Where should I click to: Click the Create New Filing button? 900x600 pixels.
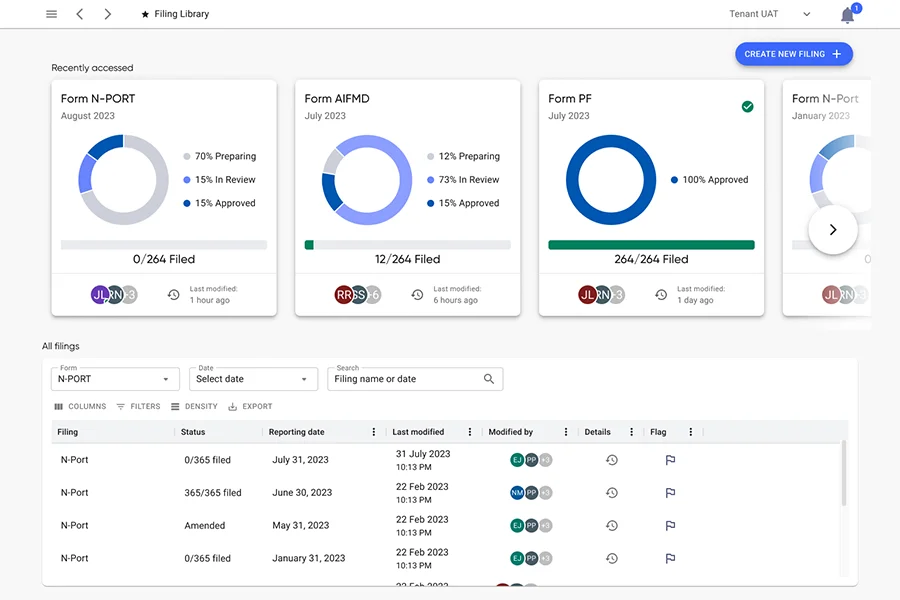click(793, 54)
